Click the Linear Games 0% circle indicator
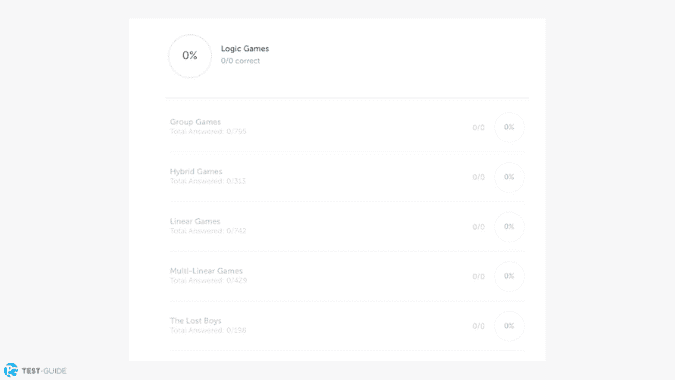The width and height of the screenshot is (675, 380). click(x=509, y=227)
